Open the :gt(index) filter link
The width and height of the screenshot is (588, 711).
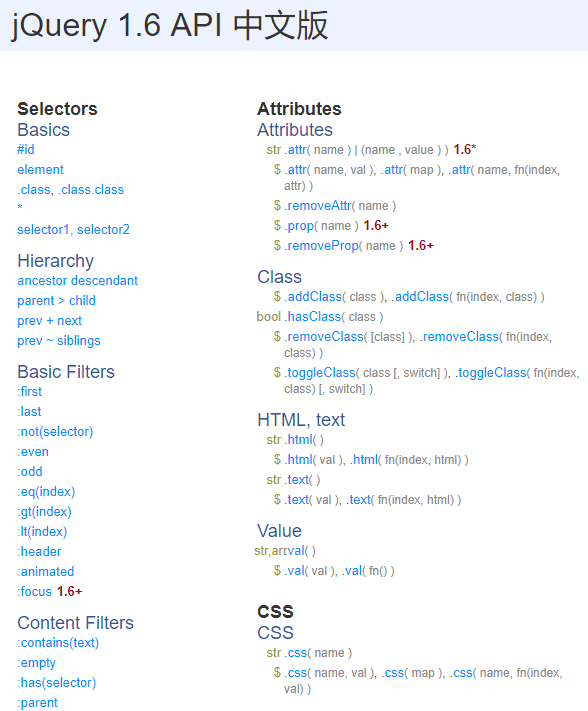click(x=44, y=511)
